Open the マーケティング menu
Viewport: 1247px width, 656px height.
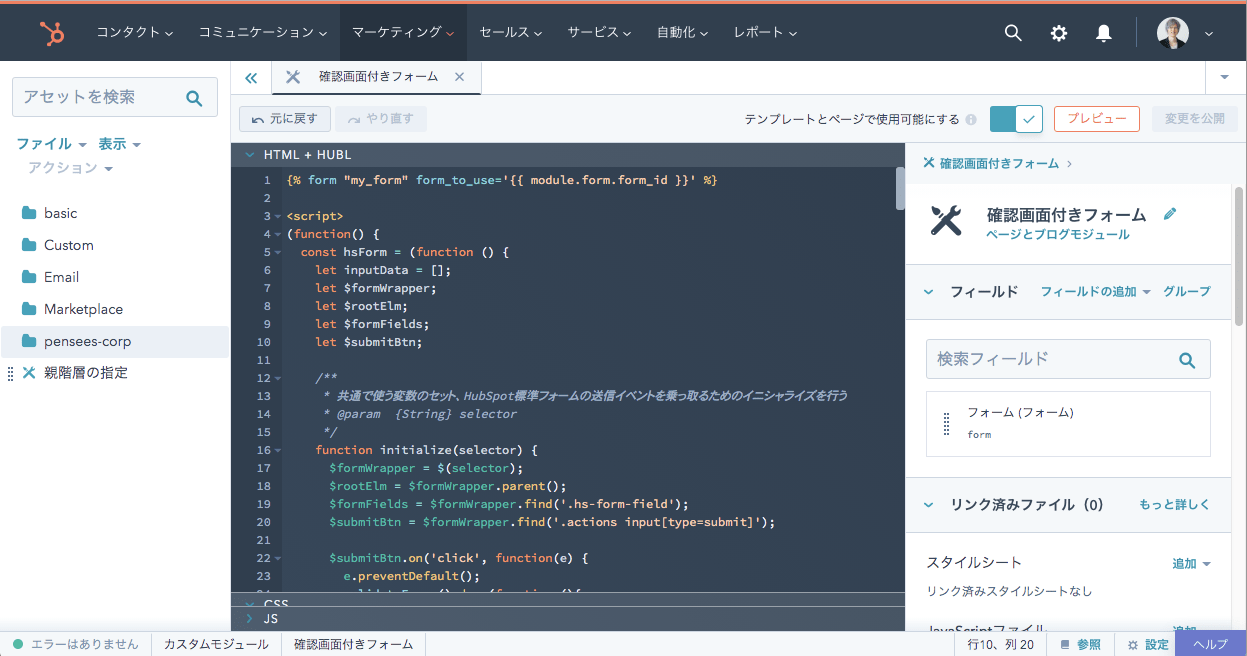tap(402, 32)
